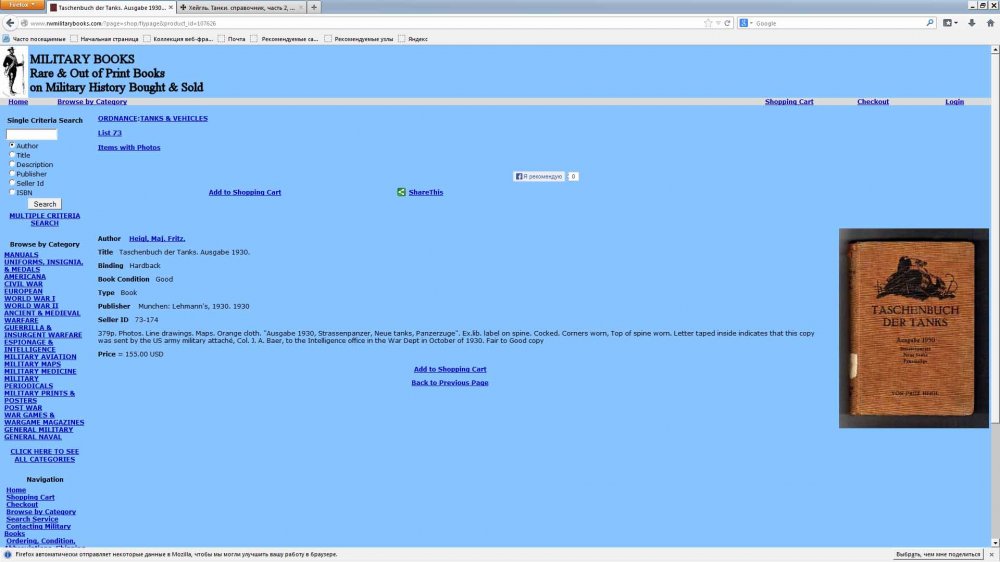
Task: Open Browse by Category in top bar
Action: tap(92, 101)
